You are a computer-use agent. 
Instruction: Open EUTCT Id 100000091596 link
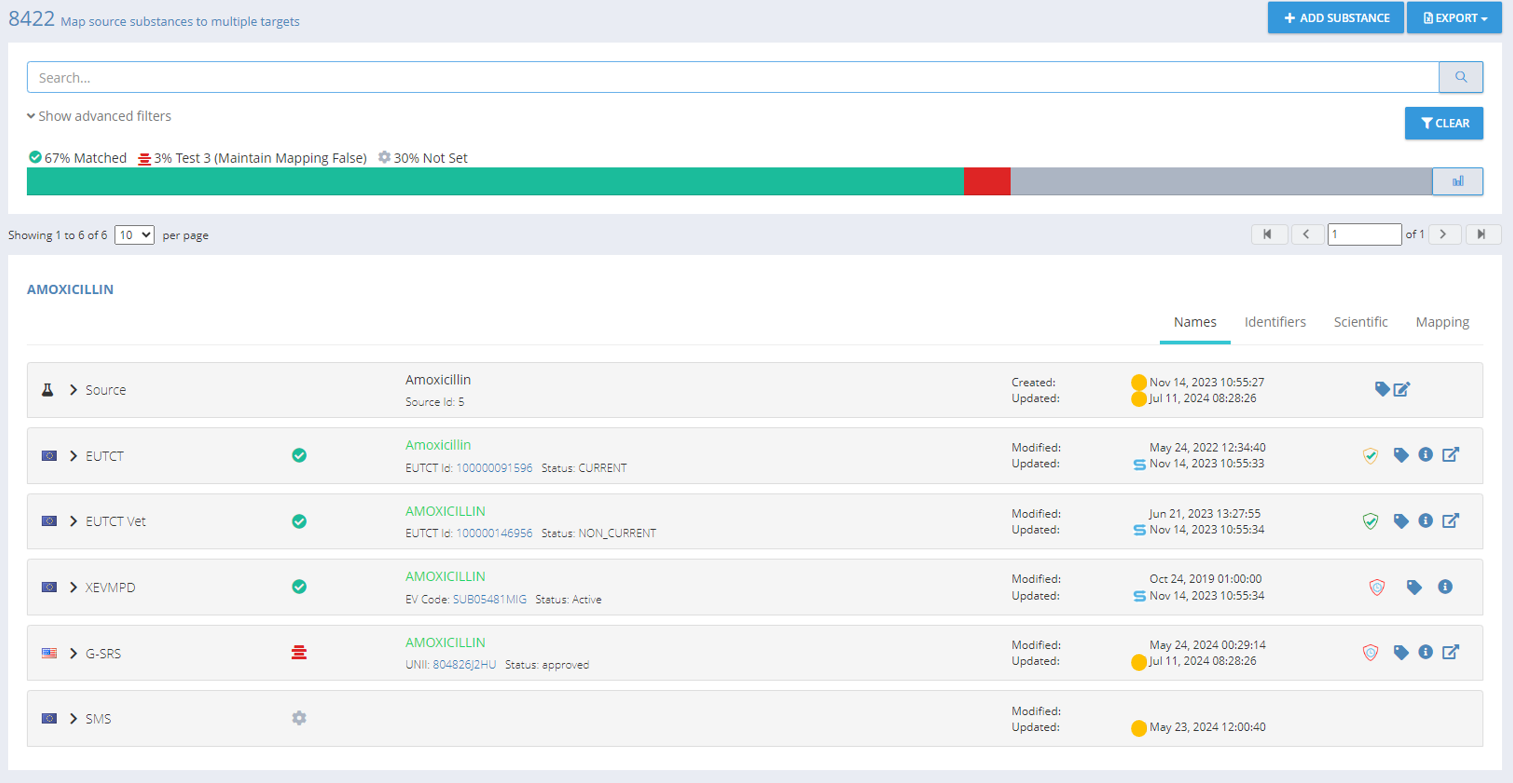(x=494, y=468)
